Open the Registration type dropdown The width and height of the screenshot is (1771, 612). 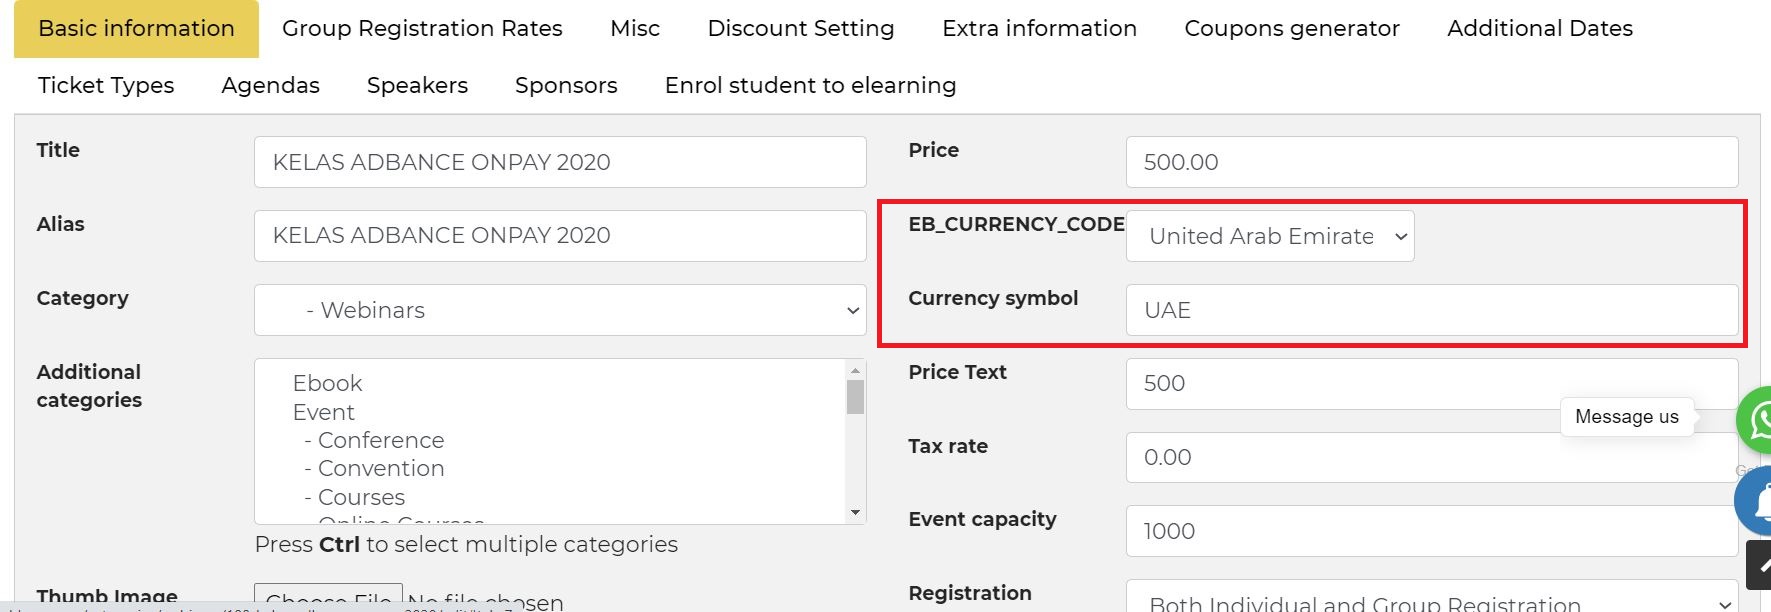[1431, 600]
